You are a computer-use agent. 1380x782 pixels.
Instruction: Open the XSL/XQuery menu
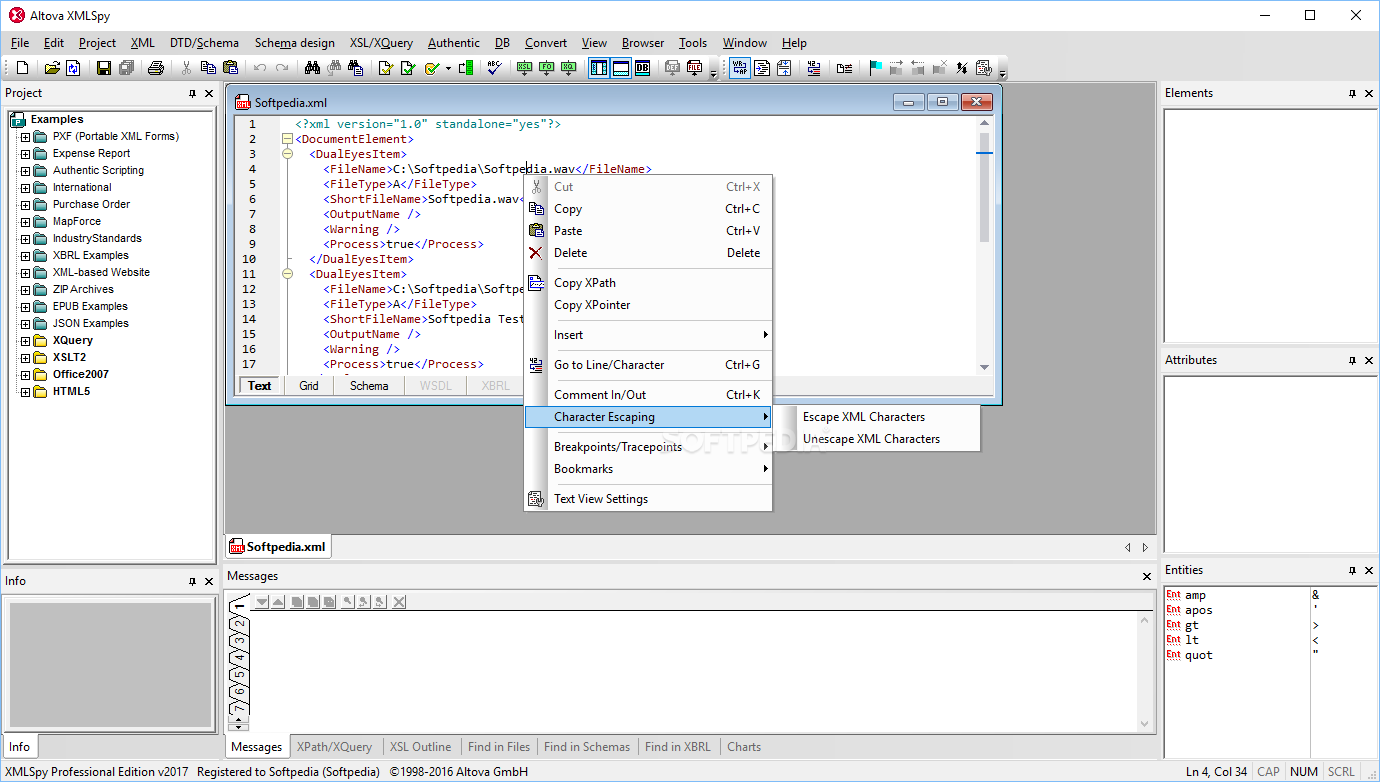[381, 43]
